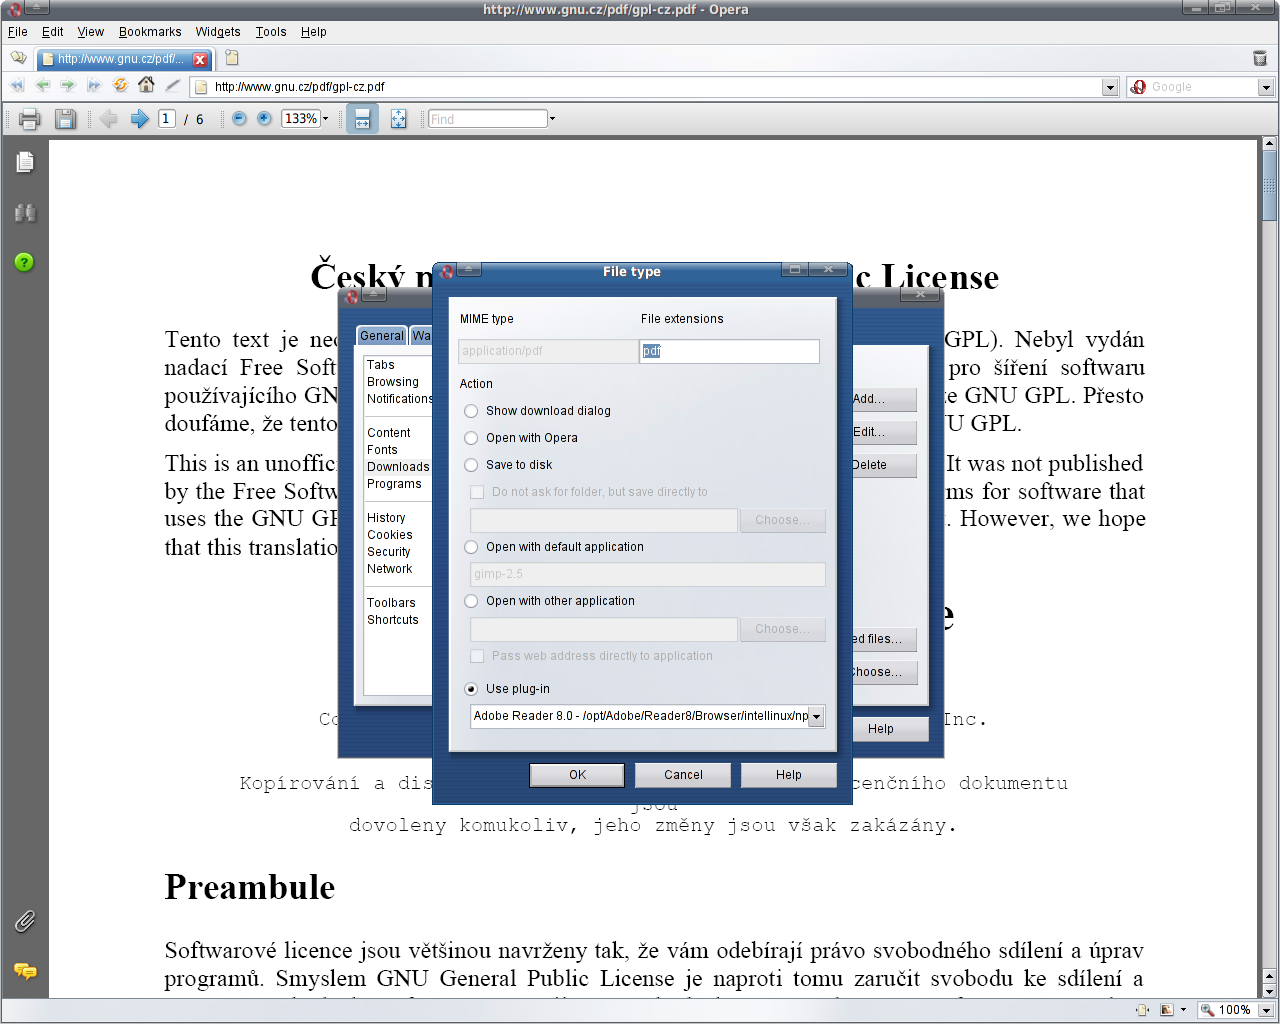Close the gnu.cz PDF tab
The height and width of the screenshot is (1024, 1280).
tap(200, 59)
